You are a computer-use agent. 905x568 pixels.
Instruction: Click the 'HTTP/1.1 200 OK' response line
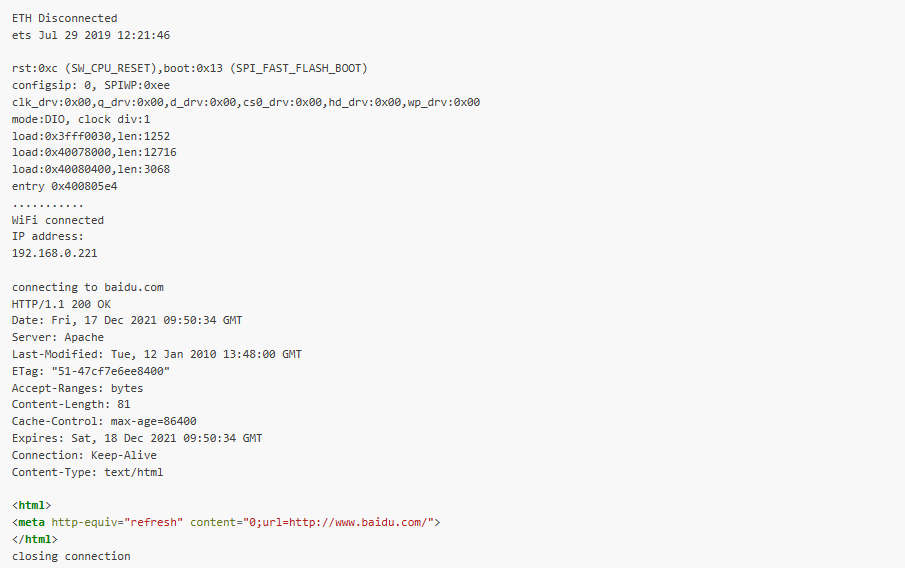[61, 304]
